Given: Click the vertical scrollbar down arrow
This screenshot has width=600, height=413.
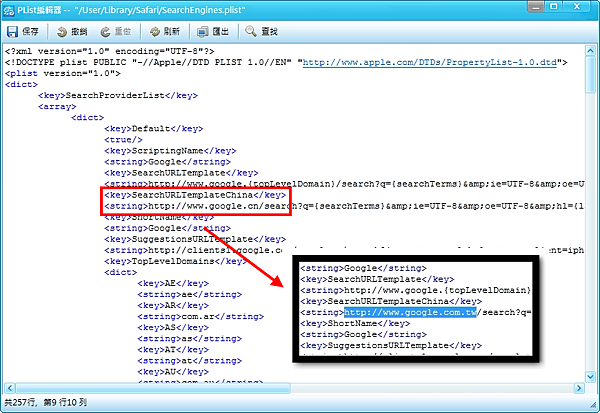Looking at the screenshot, I should point(590,377).
